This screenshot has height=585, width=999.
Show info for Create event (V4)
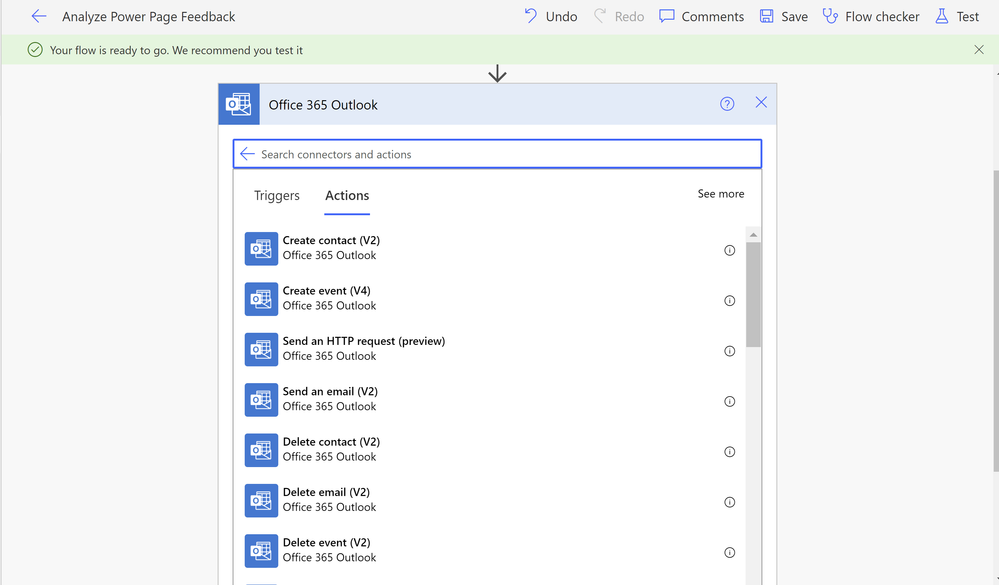pos(729,301)
